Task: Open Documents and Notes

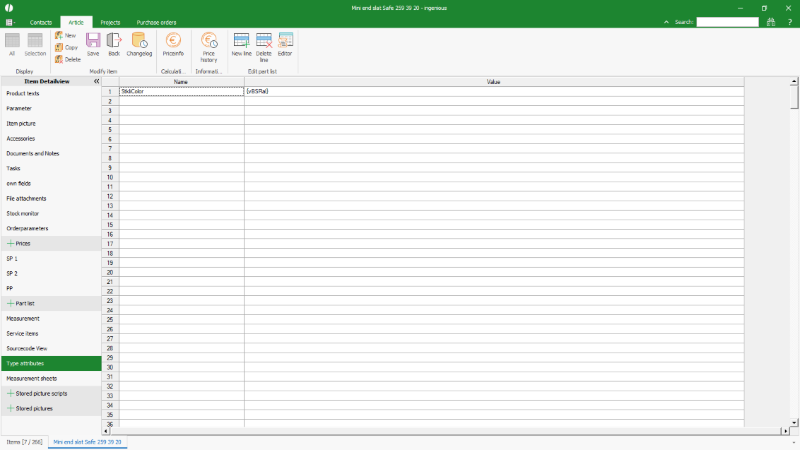Action: point(51,153)
